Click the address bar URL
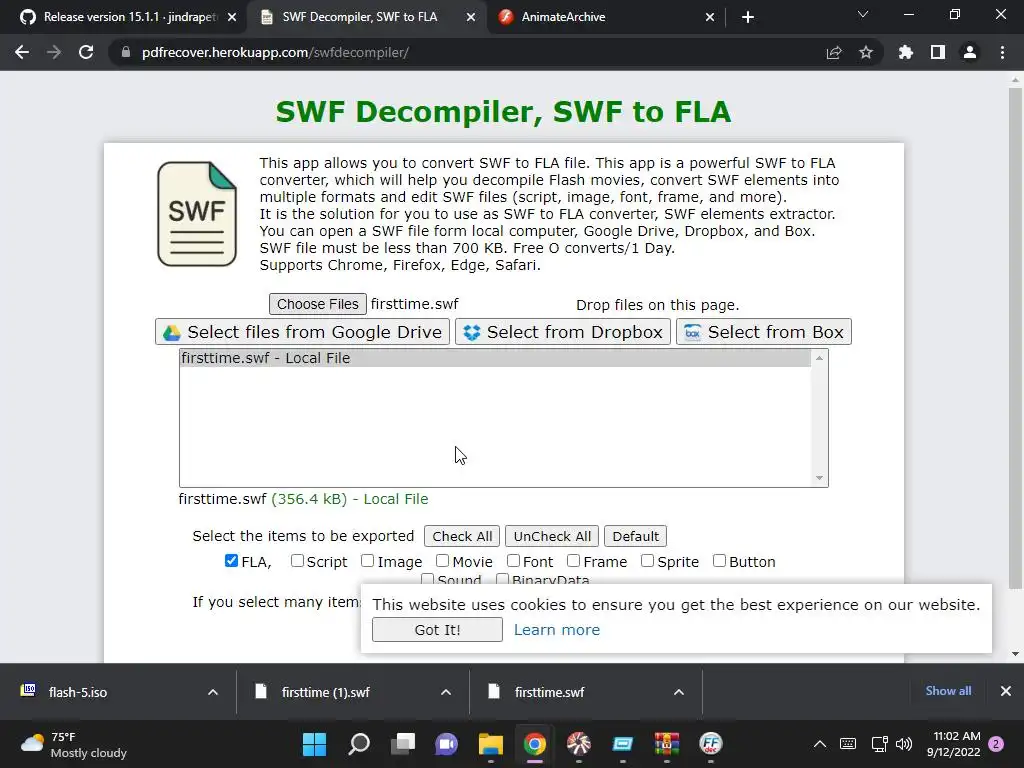Screen dimensions: 1024x768 274,52
